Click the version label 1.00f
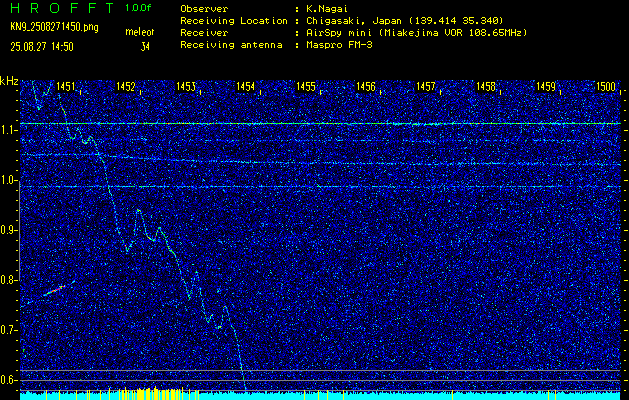Viewport: 629px width, 400px height. click(x=138, y=8)
